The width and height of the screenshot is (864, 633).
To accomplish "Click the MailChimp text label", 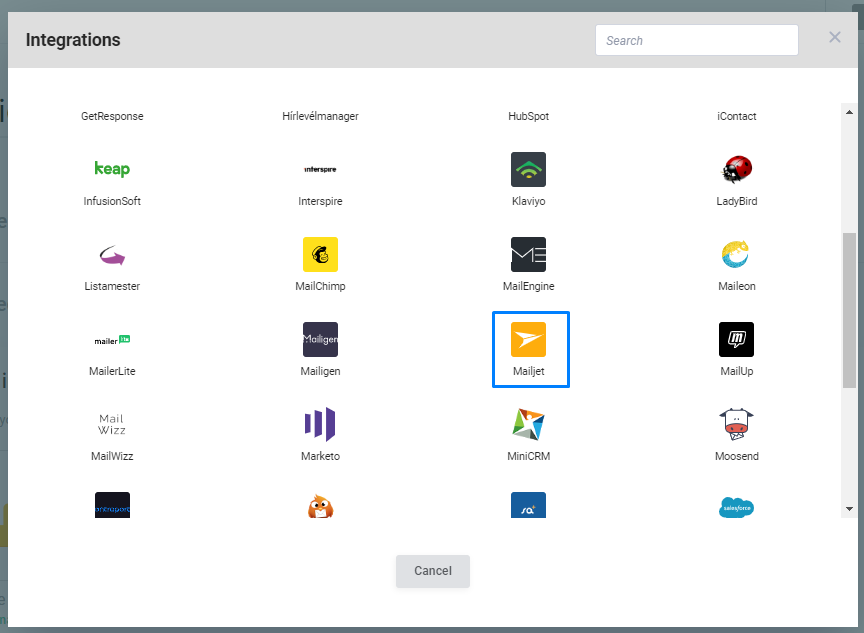I will (320, 286).
